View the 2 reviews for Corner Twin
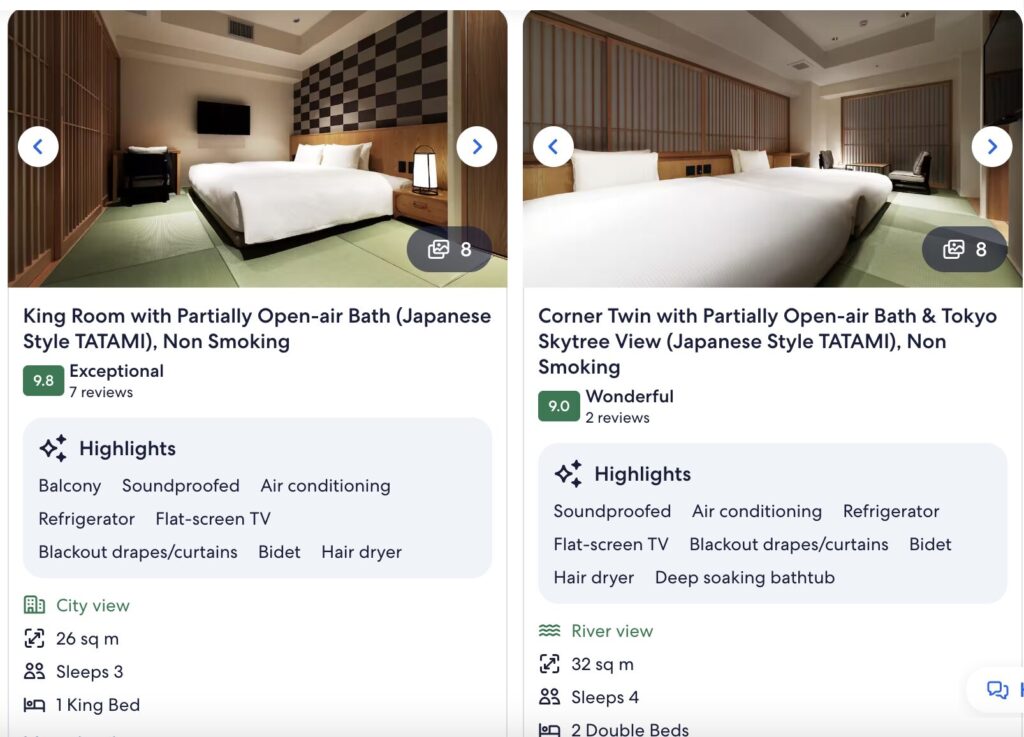 click(617, 418)
